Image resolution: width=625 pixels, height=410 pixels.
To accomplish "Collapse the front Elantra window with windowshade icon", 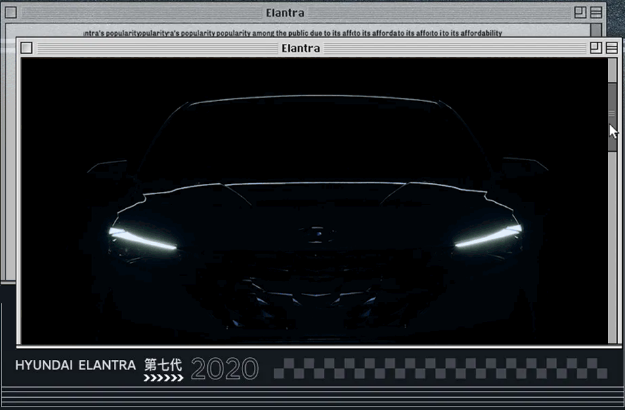I will click(x=611, y=48).
